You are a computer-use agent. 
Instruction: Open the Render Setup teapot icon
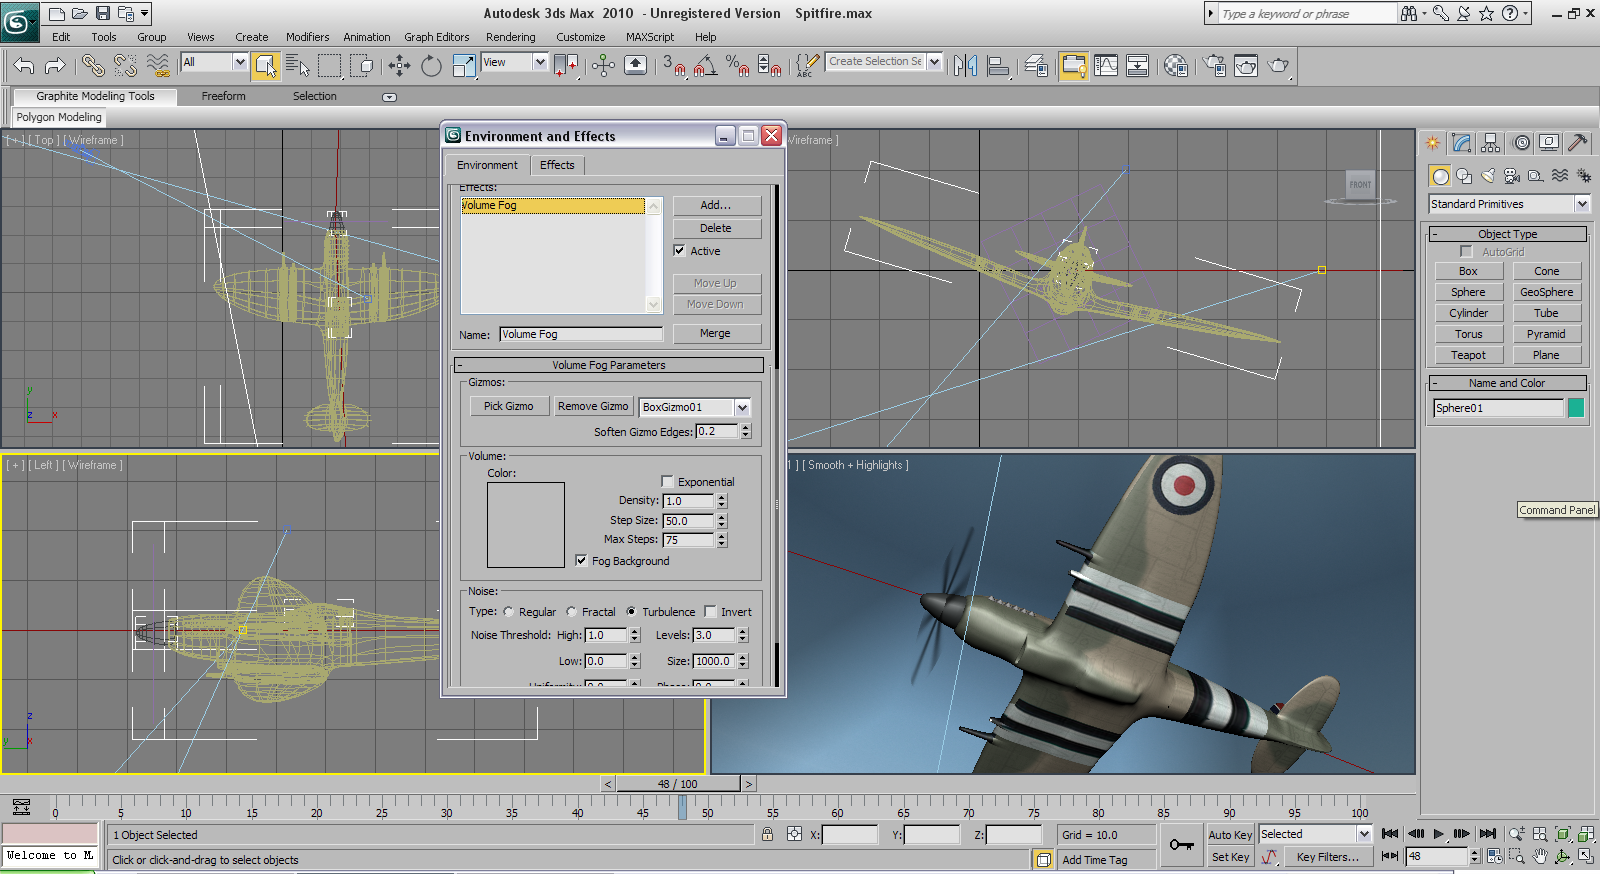coord(1215,66)
